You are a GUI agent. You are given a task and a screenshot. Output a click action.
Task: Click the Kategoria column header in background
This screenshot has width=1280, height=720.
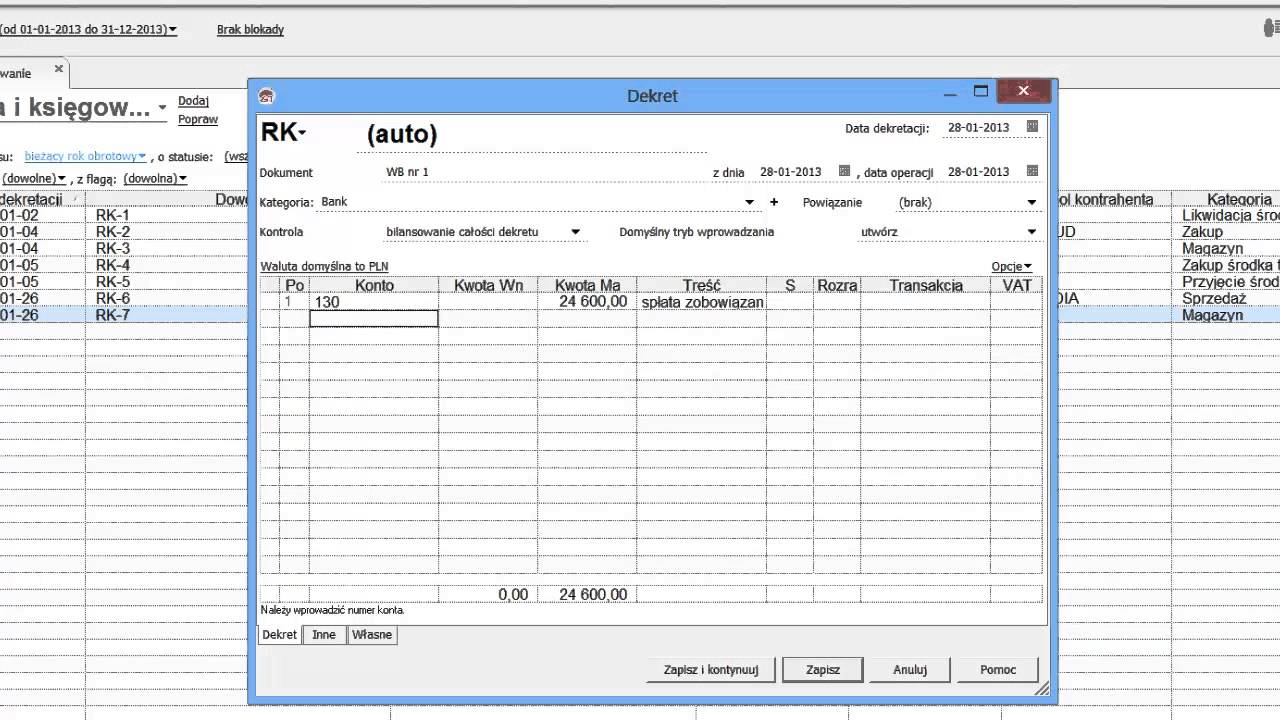(x=1239, y=200)
